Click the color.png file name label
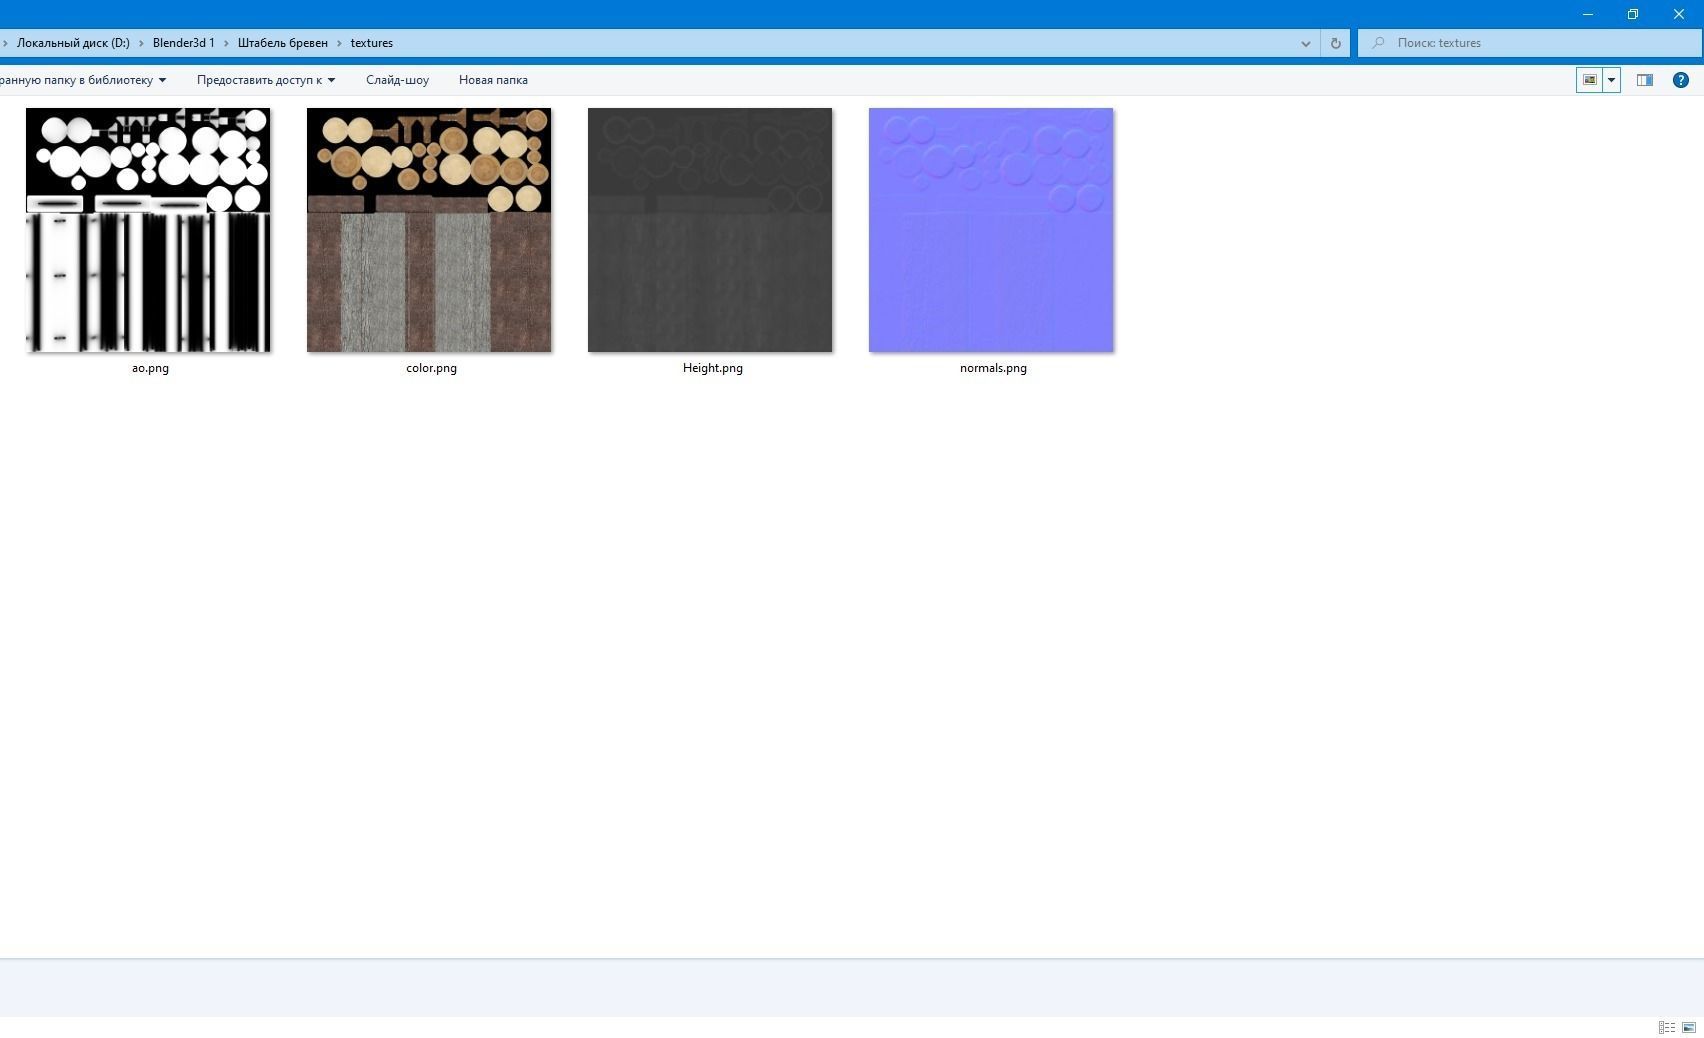 [431, 368]
